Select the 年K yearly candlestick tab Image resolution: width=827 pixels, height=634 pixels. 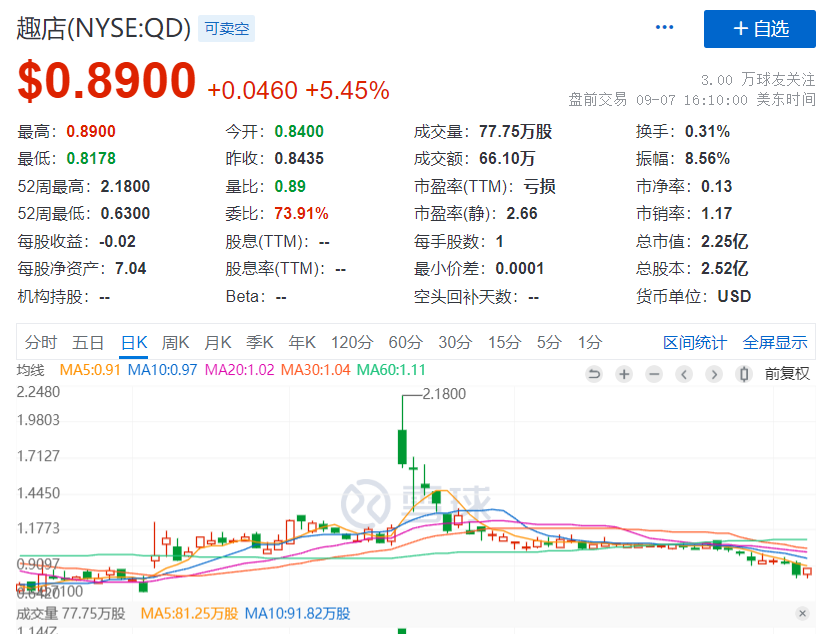pyautogui.click(x=302, y=342)
